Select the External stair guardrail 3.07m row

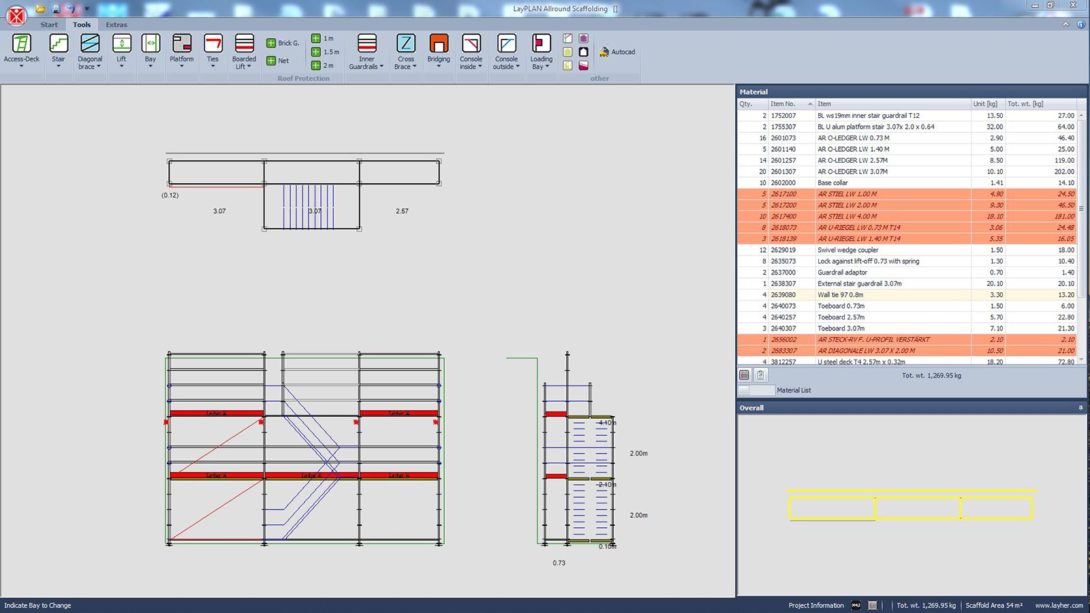point(907,284)
